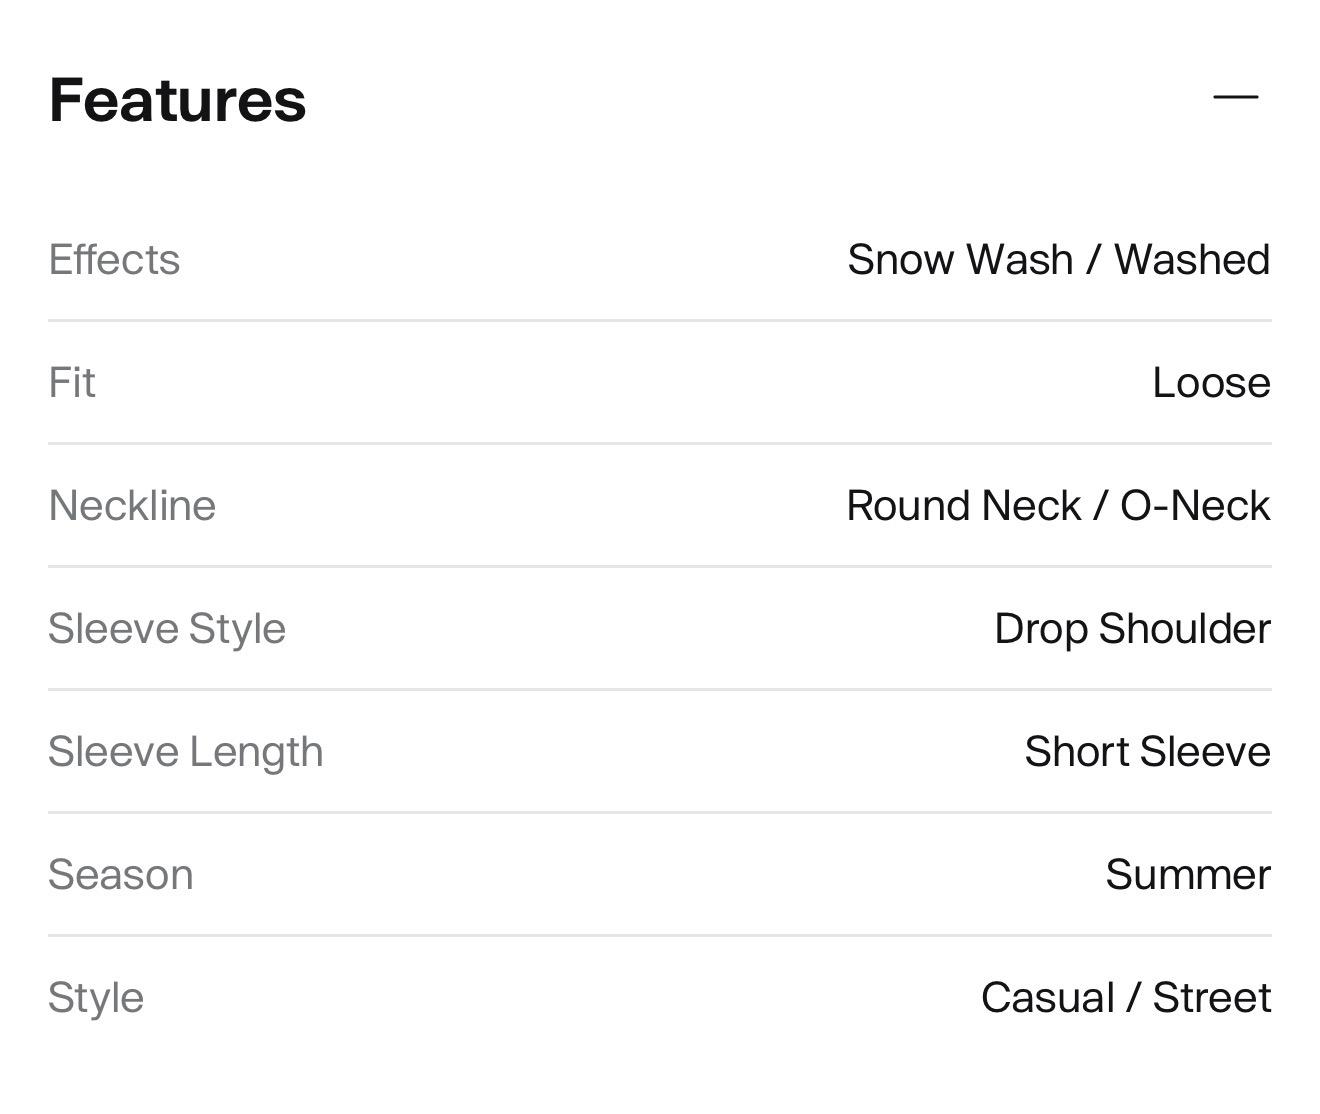Viewport: 1320px width, 1114px height.
Task: Select the Season label
Action: [x=120, y=875]
